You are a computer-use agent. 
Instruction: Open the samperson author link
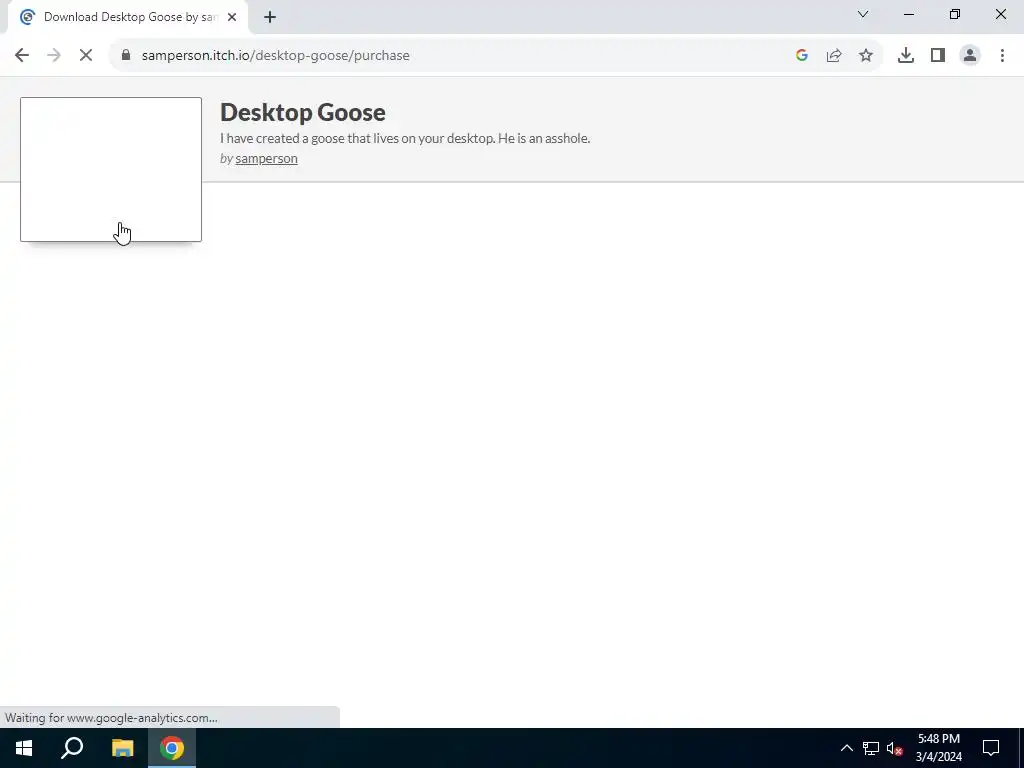click(x=266, y=159)
